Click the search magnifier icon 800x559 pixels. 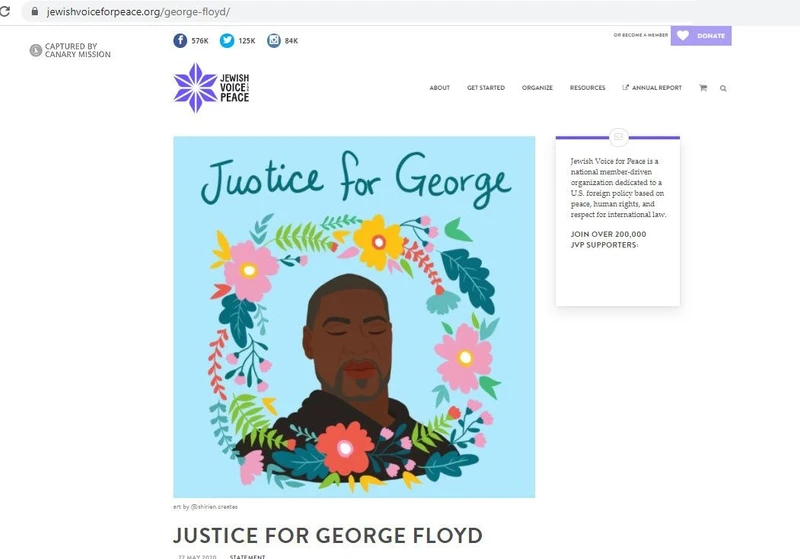pos(723,88)
